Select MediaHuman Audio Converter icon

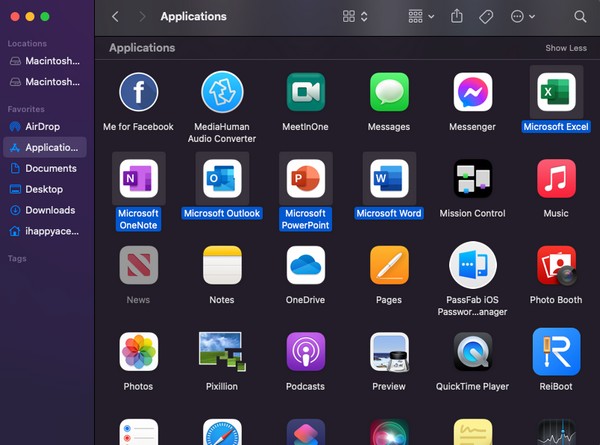pos(222,92)
